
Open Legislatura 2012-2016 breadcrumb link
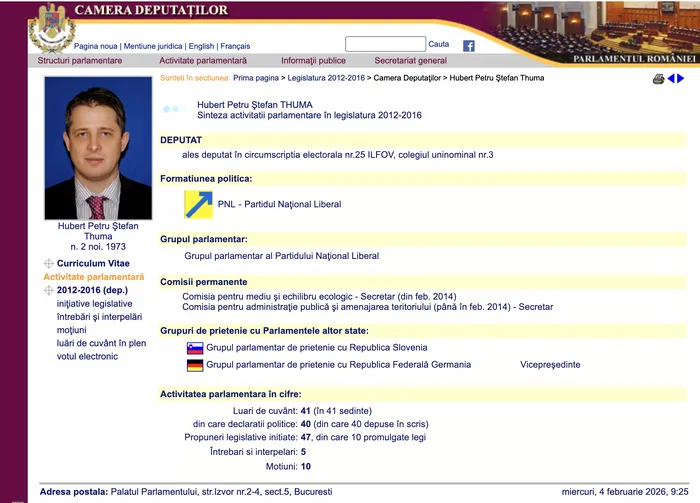[326, 77]
